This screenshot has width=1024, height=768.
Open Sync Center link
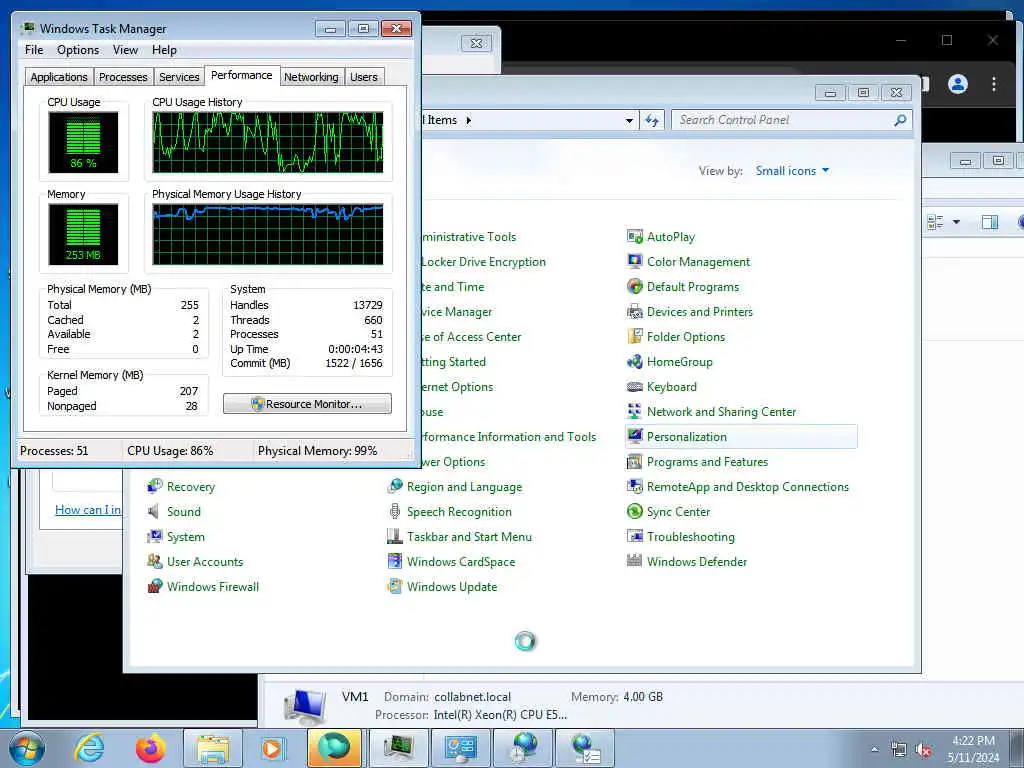678,512
